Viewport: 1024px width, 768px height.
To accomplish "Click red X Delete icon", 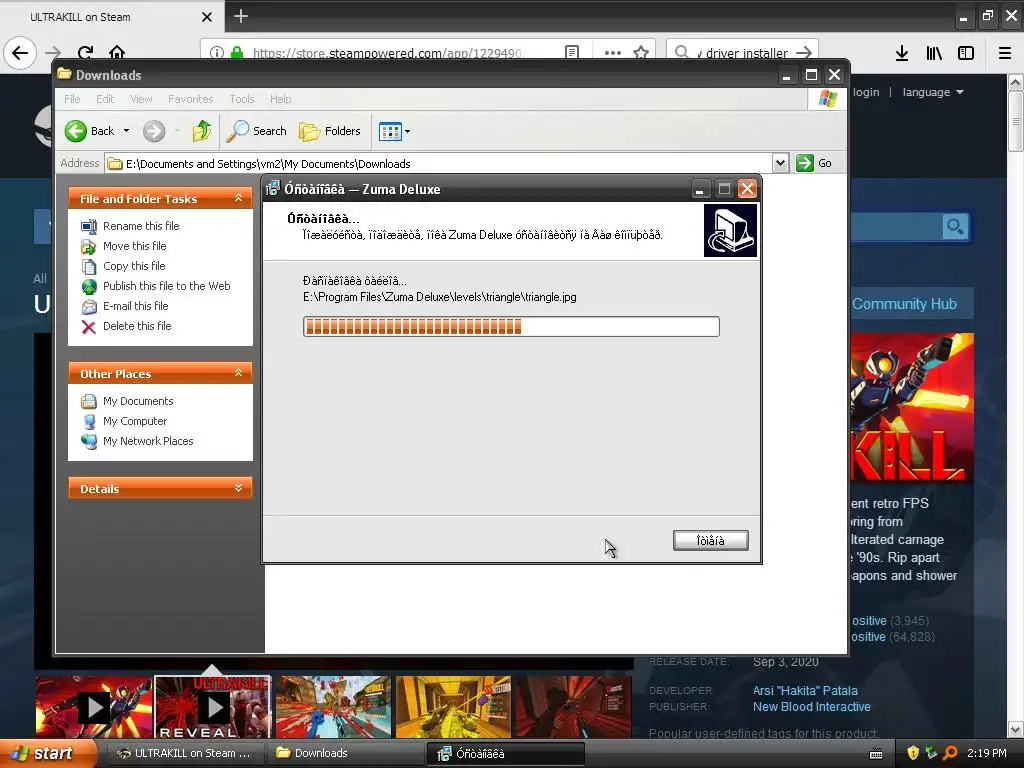I will 89,327.
